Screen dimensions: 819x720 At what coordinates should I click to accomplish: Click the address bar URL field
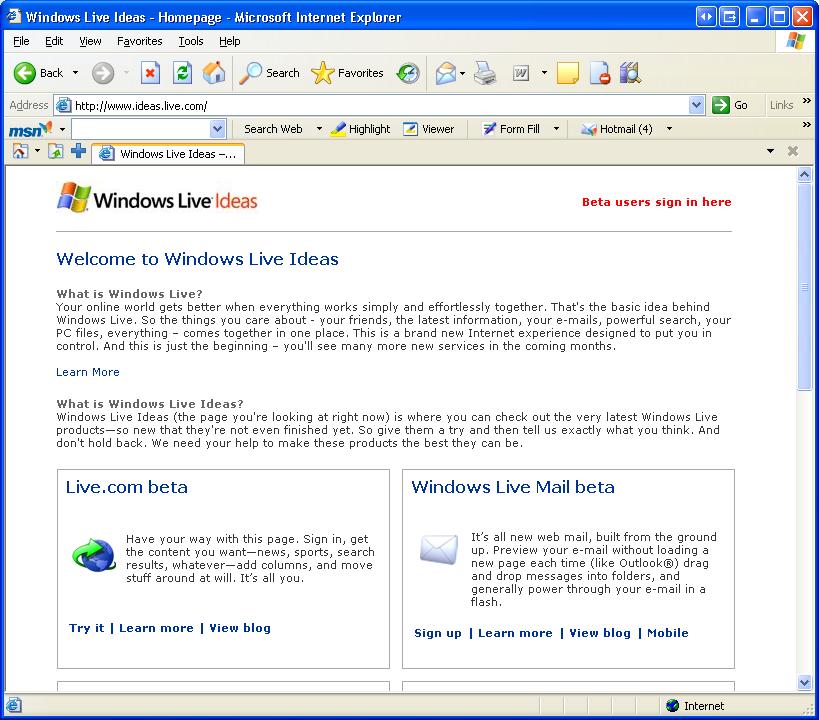click(x=380, y=106)
